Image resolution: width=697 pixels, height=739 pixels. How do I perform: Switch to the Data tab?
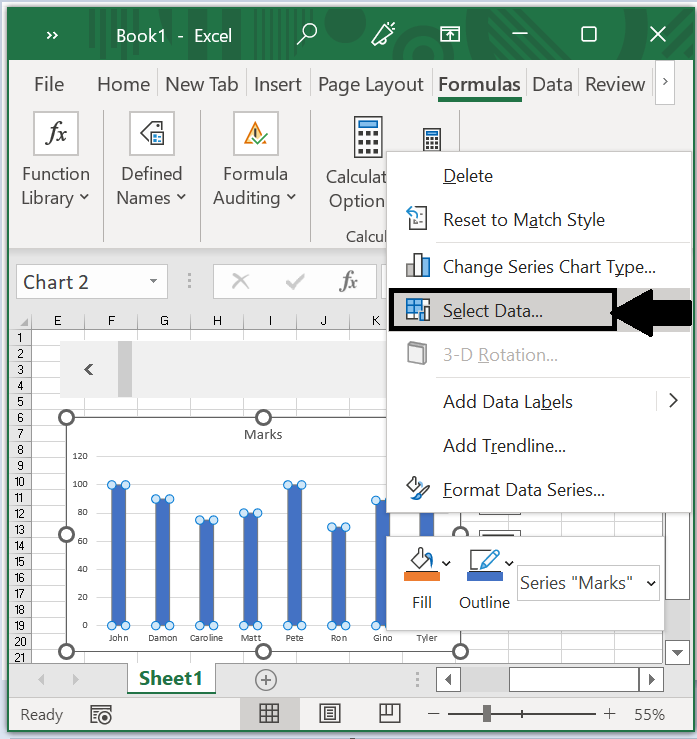(552, 84)
